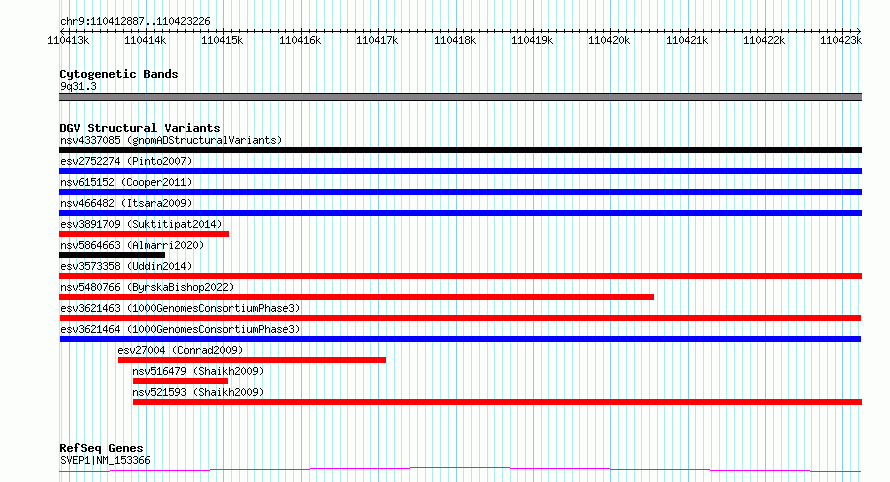890x482 pixels.
Task: Click the magenta SVEP1 gene line
Action: coord(460,470)
